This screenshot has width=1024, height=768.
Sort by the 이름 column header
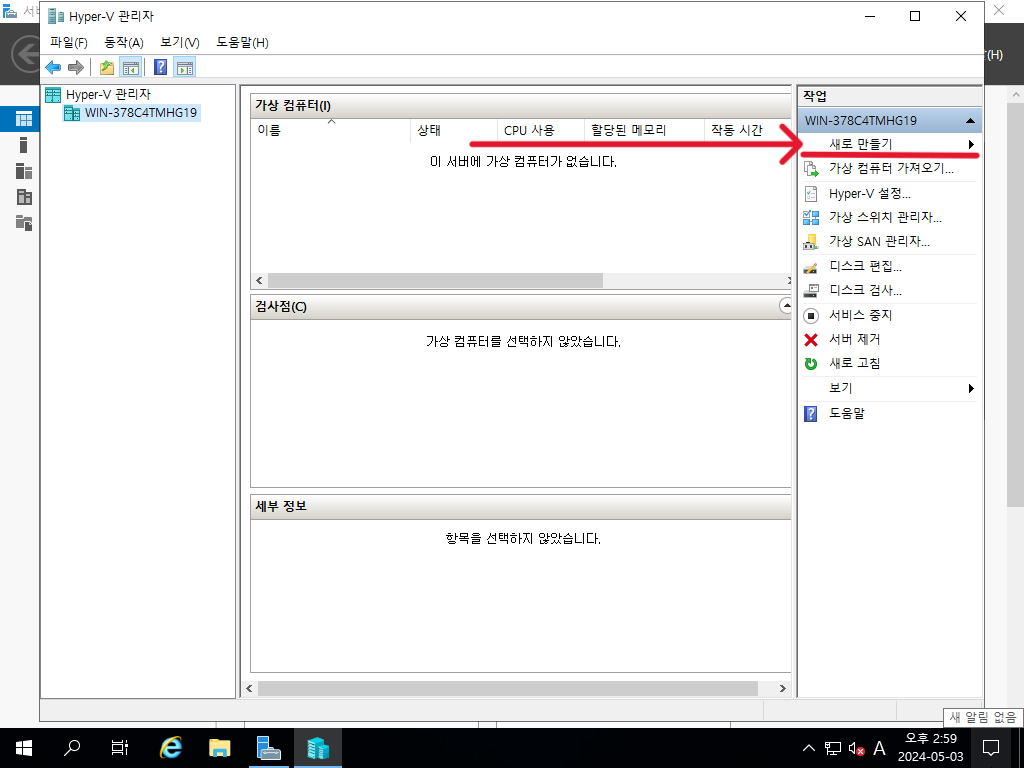(x=330, y=130)
